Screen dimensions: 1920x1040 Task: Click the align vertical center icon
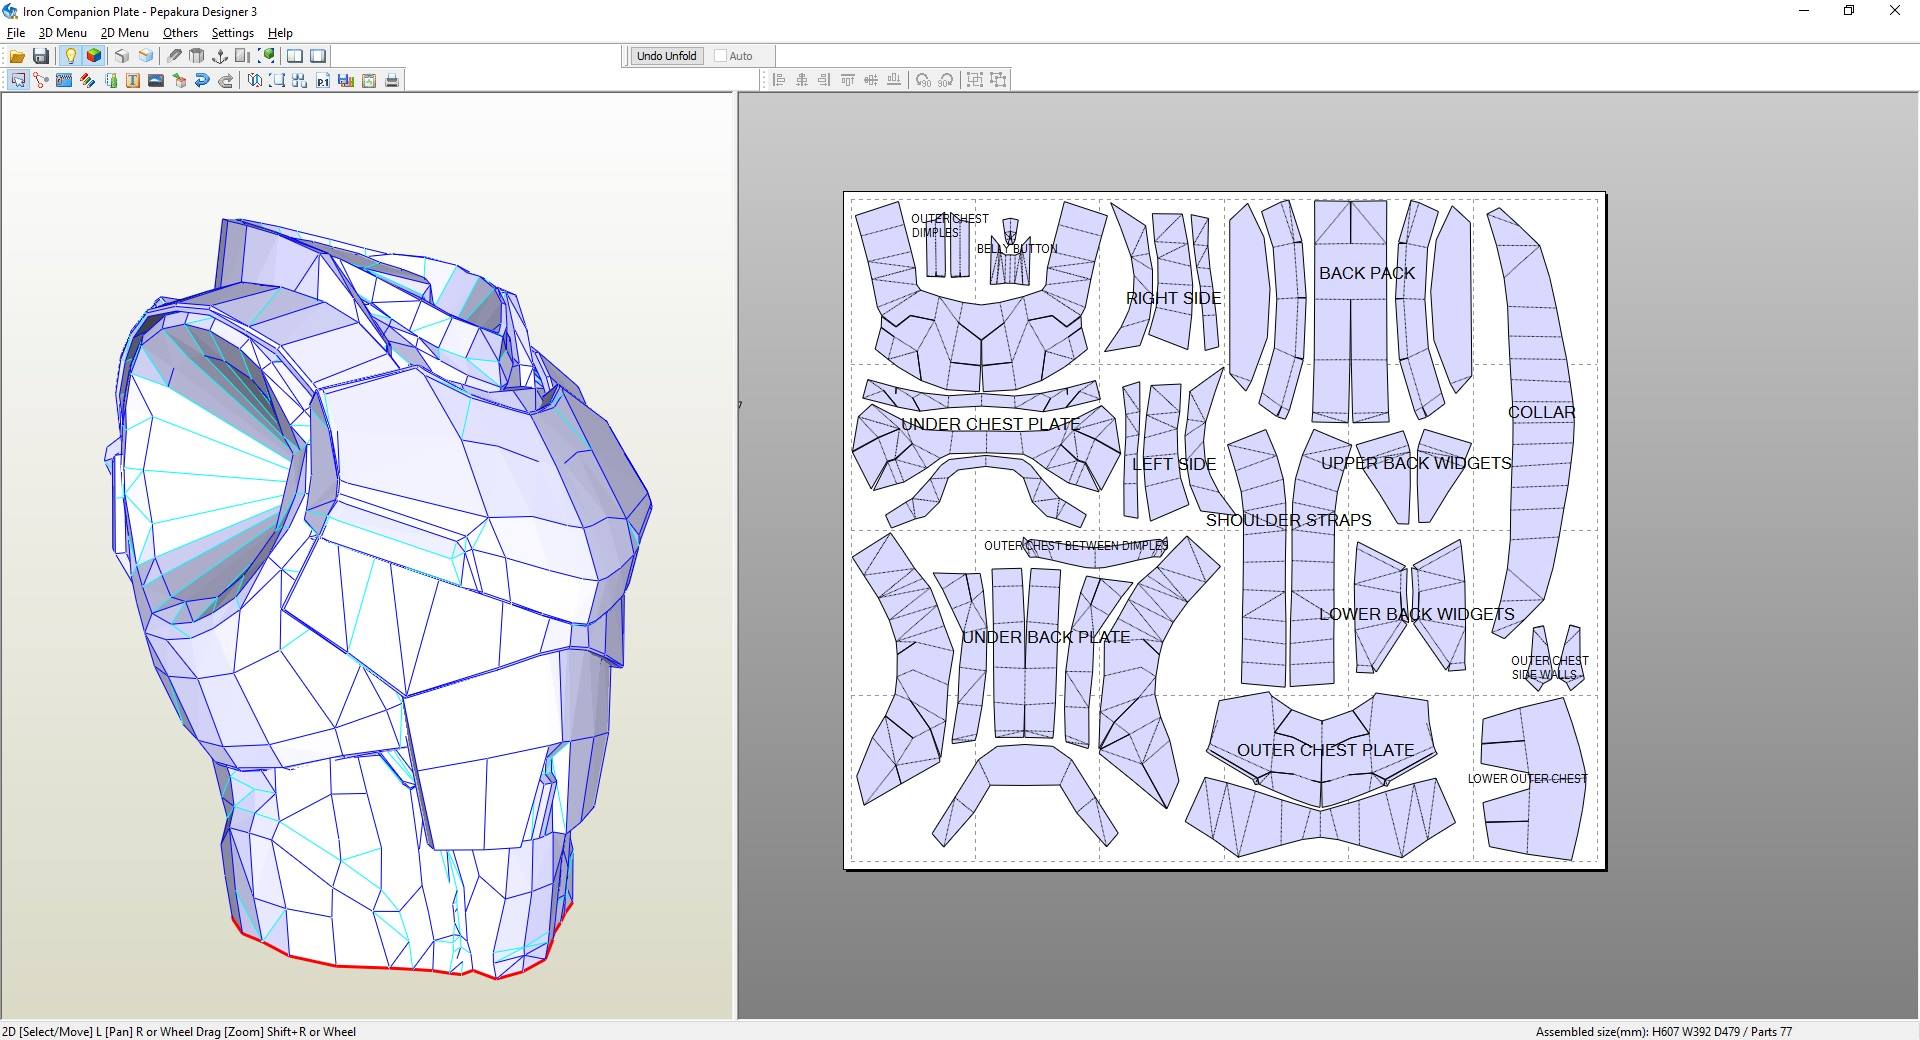pyautogui.click(x=871, y=80)
